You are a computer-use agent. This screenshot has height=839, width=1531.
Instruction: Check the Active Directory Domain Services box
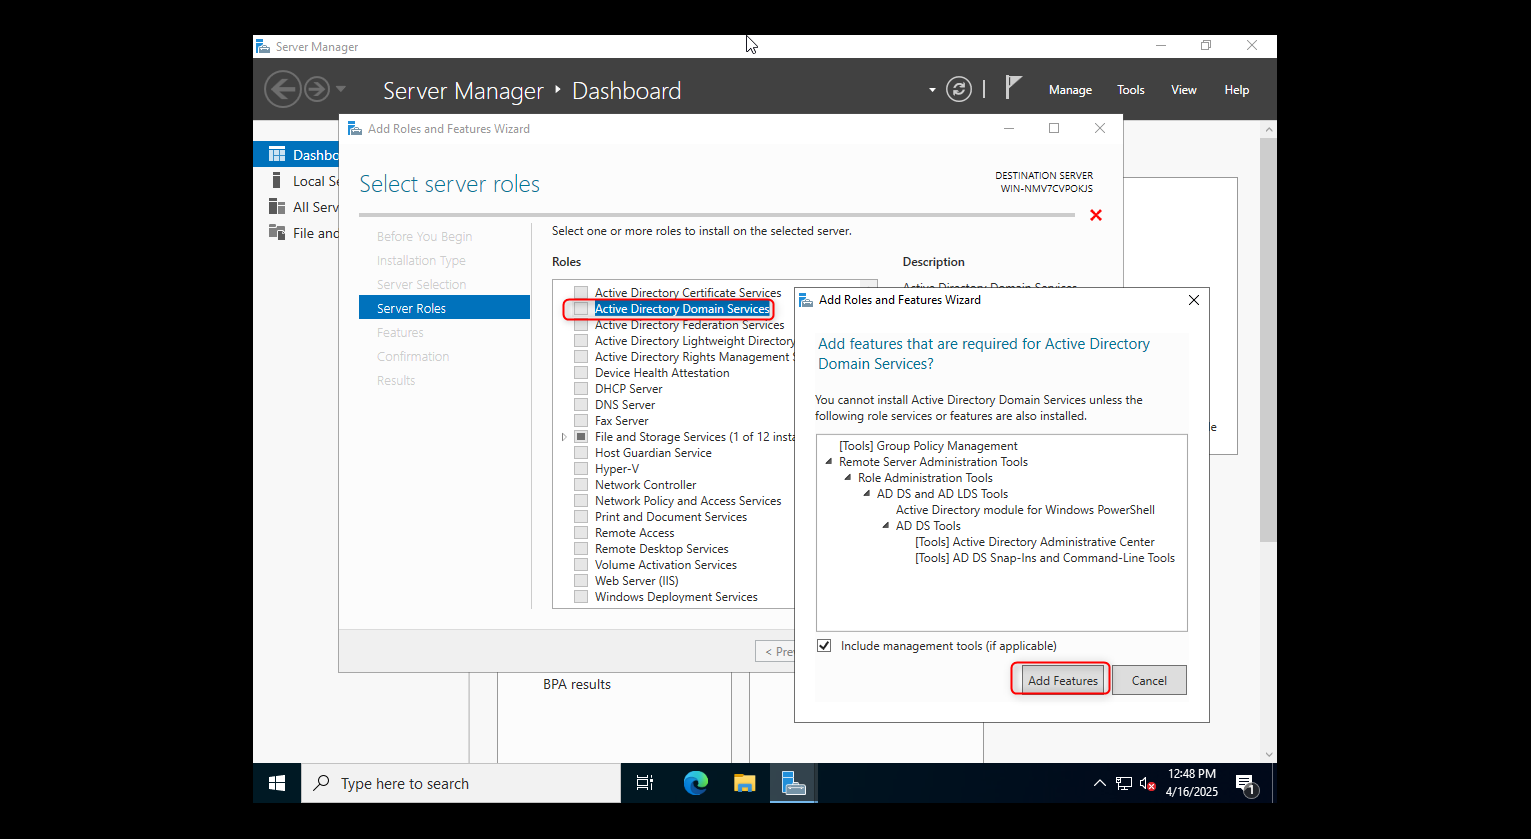tap(581, 309)
